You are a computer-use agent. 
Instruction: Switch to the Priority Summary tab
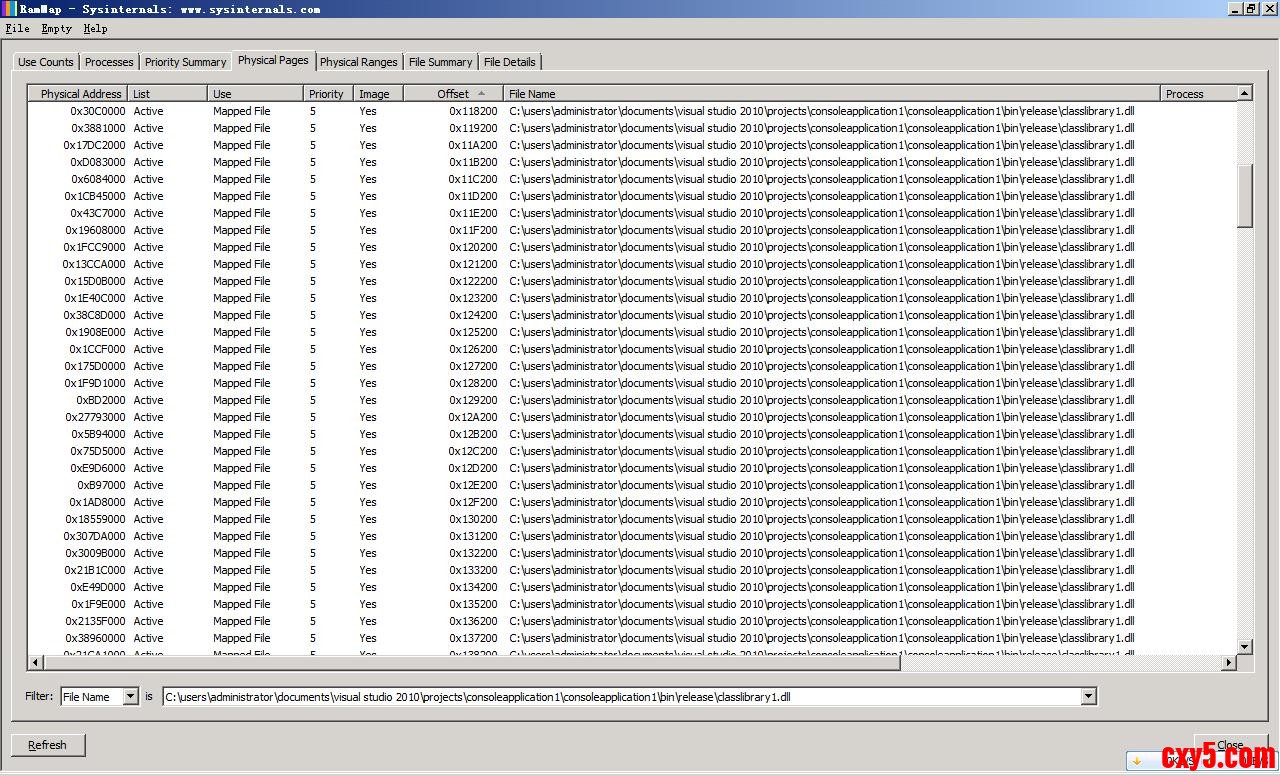[x=185, y=62]
